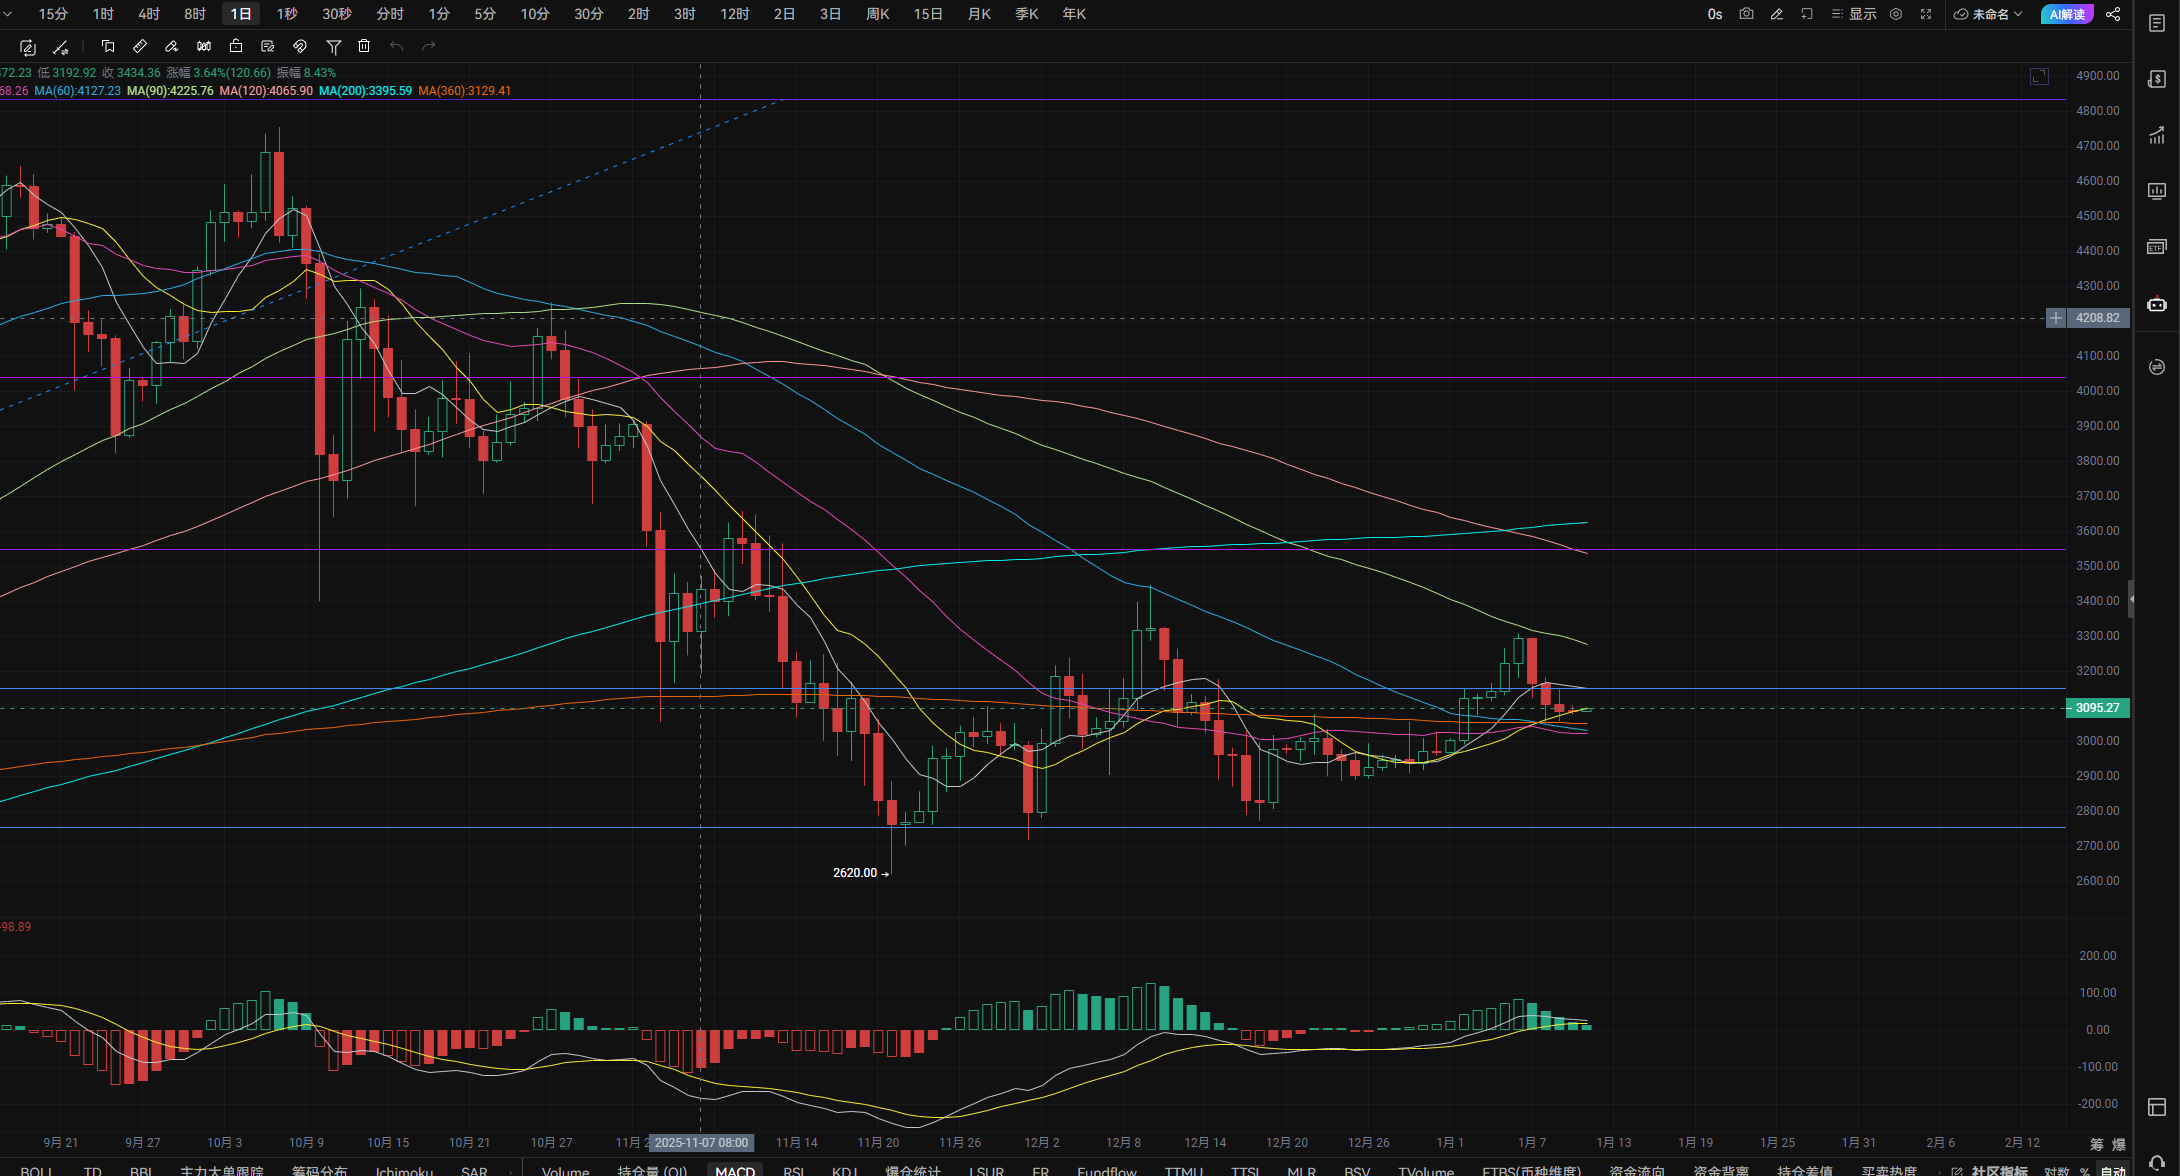Viewport: 2180px width, 1176px height.
Task: Open hexagon chart settings icon
Action: click(x=1896, y=14)
